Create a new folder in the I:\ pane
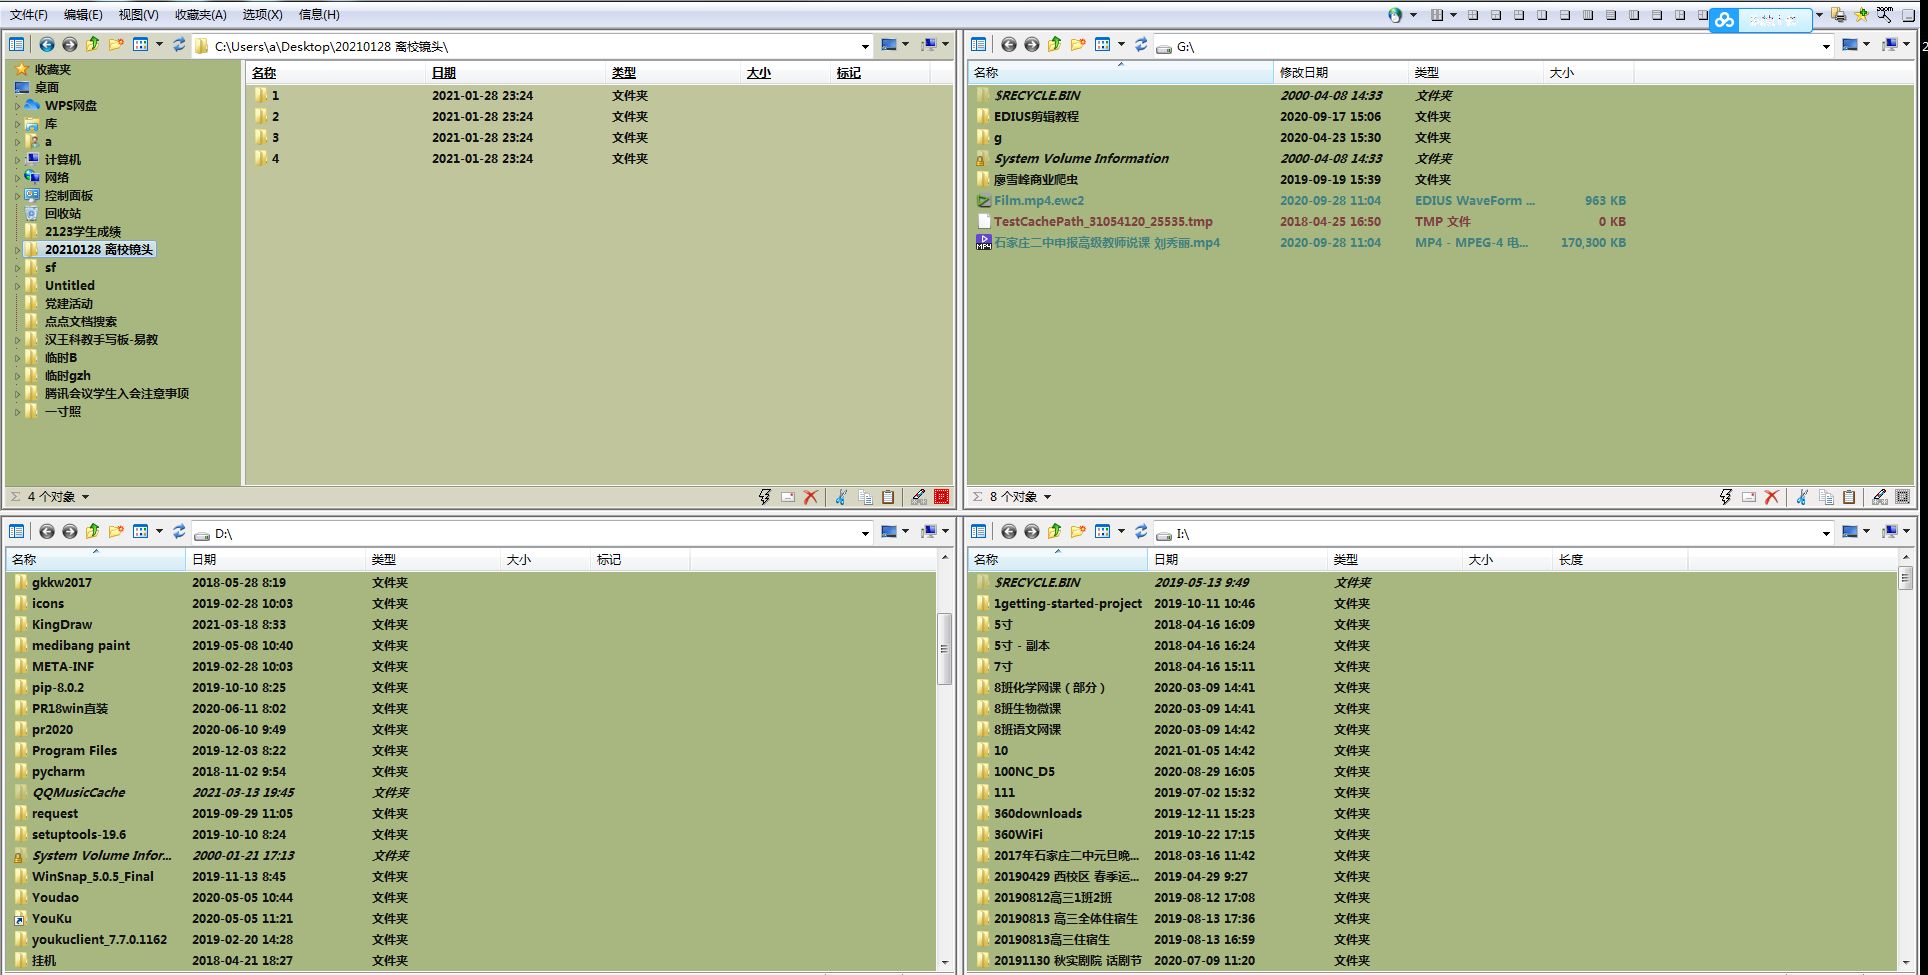 (x=1077, y=532)
